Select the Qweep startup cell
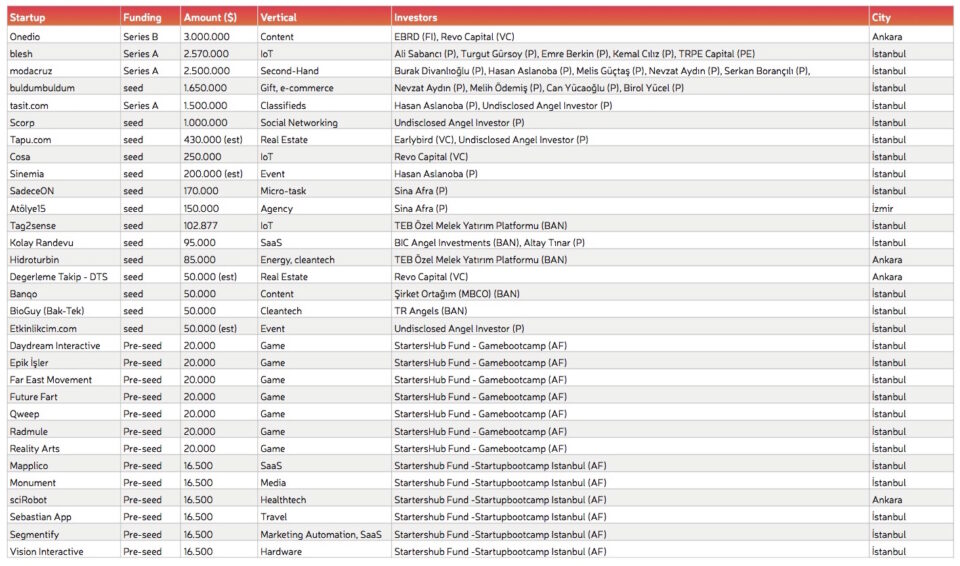 point(64,414)
